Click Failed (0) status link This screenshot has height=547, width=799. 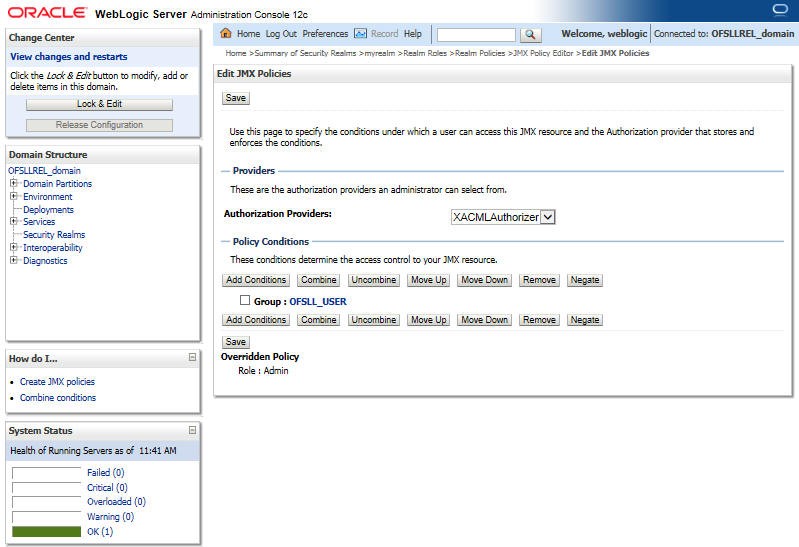105,473
